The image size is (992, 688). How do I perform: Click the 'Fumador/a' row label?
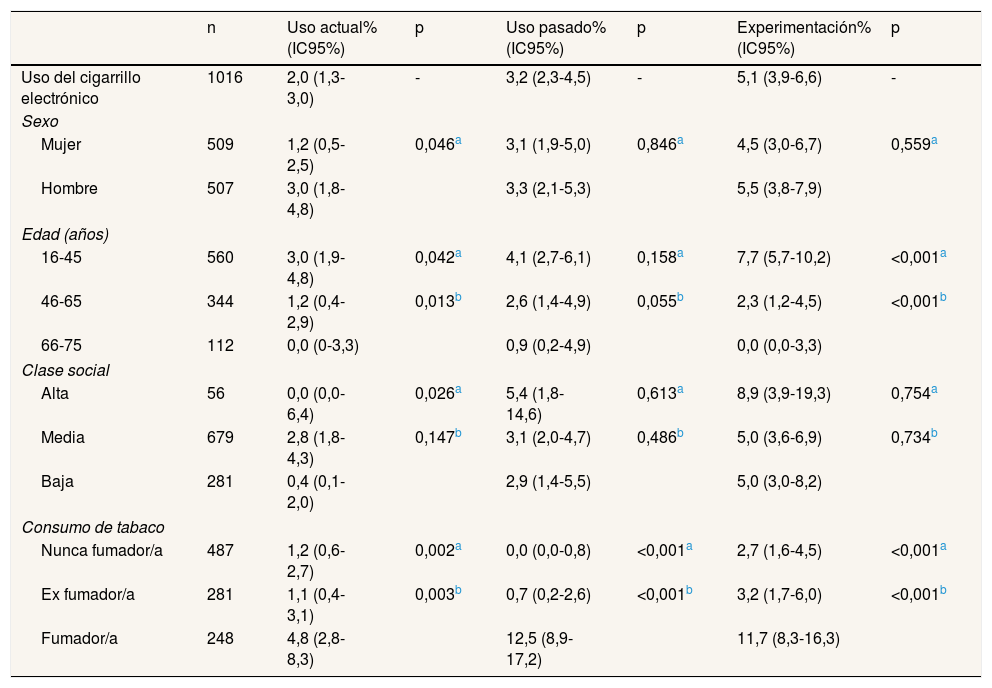[x=74, y=639]
